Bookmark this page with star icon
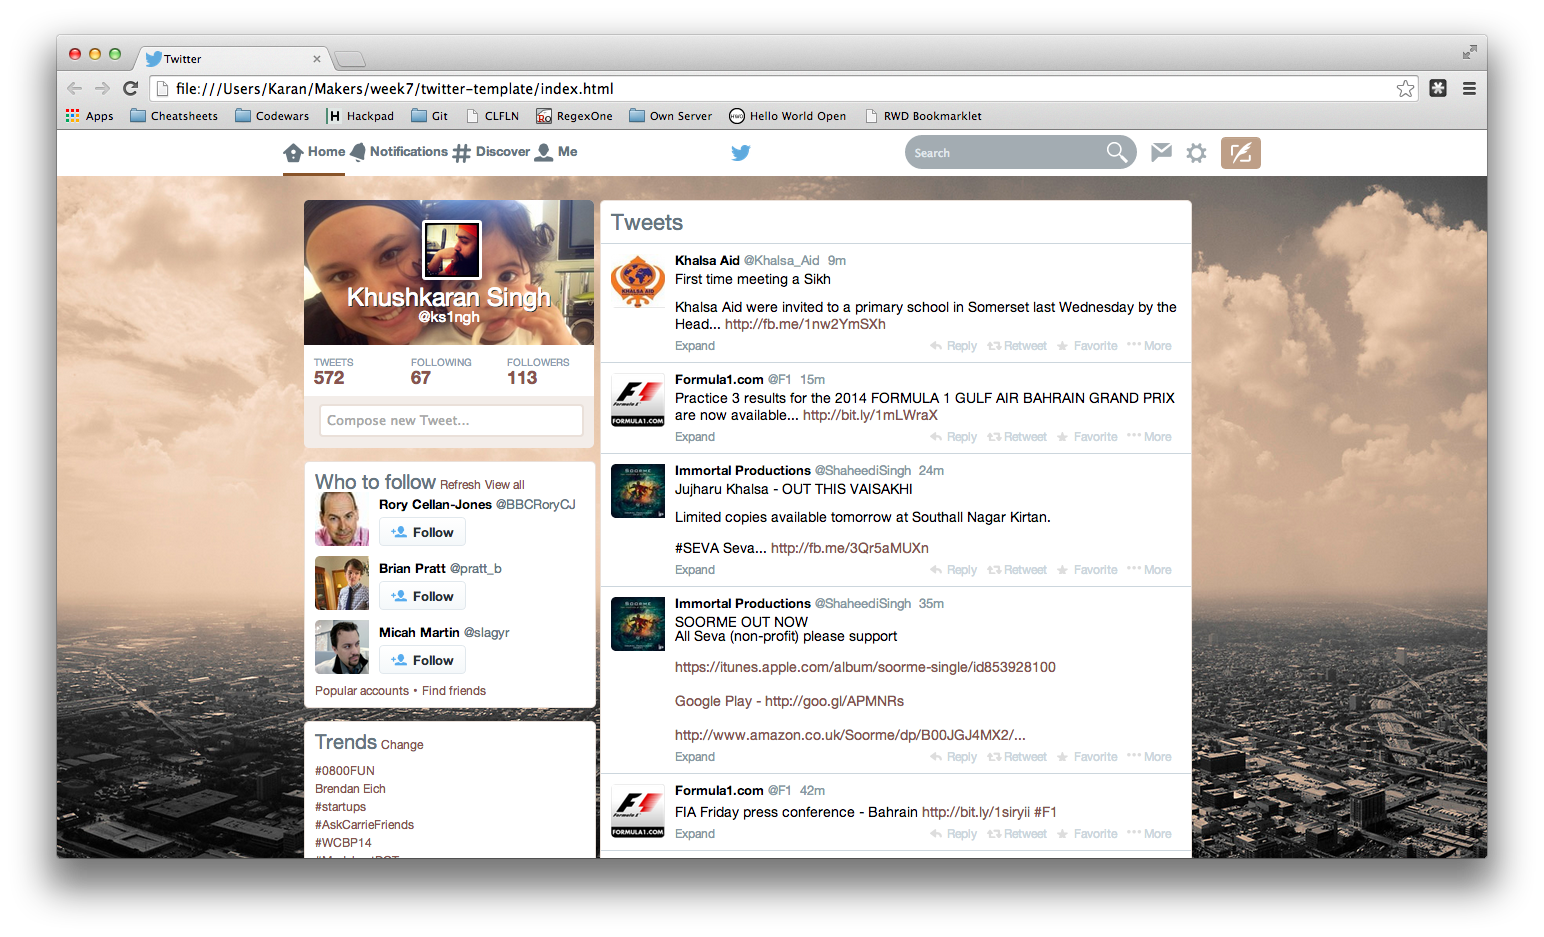 (1405, 88)
